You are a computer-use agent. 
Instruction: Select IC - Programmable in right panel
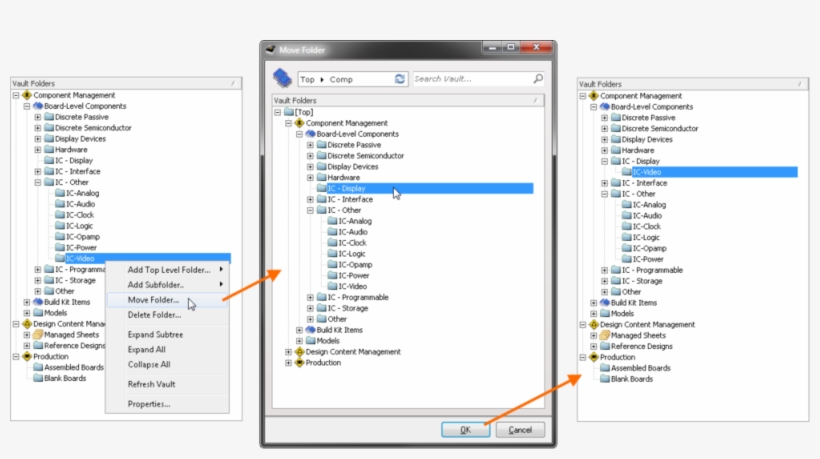[x=652, y=270]
